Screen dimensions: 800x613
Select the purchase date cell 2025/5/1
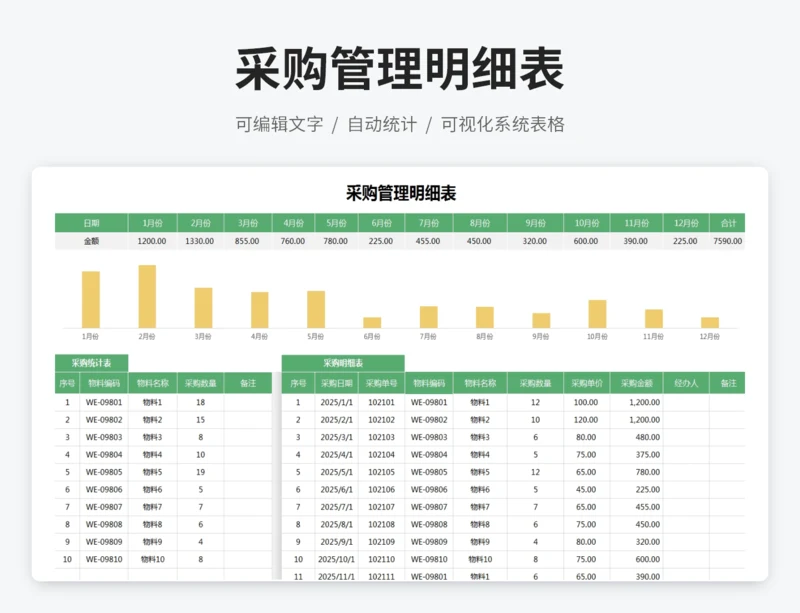coord(335,472)
